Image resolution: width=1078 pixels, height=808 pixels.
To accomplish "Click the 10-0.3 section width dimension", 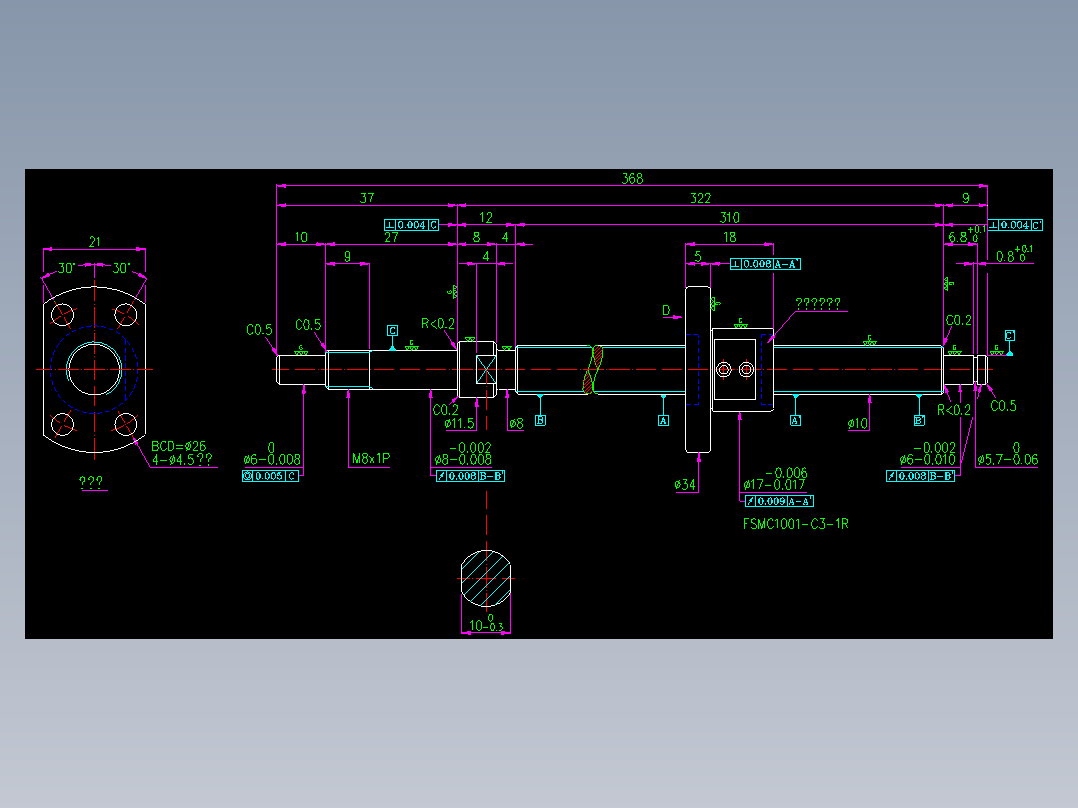I will pyautogui.click(x=486, y=622).
